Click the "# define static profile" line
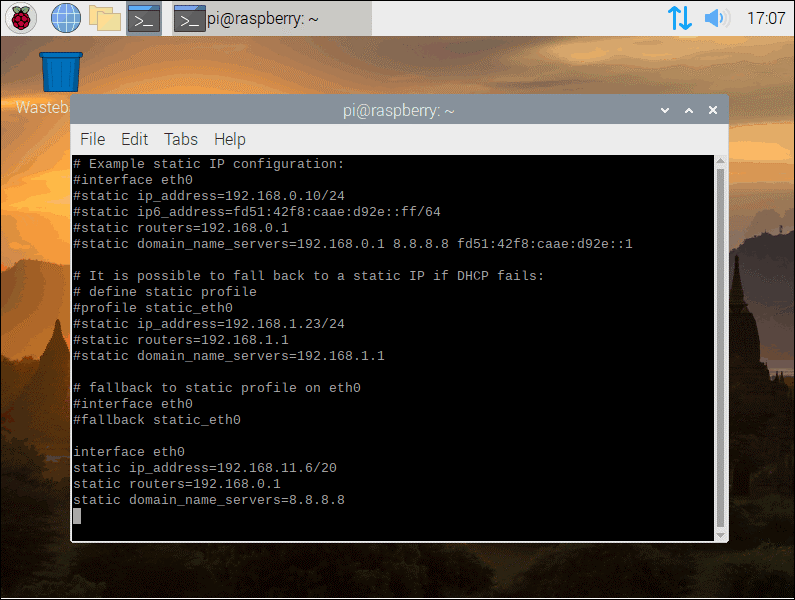The height and width of the screenshot is (600, 795). click(165, 292)
